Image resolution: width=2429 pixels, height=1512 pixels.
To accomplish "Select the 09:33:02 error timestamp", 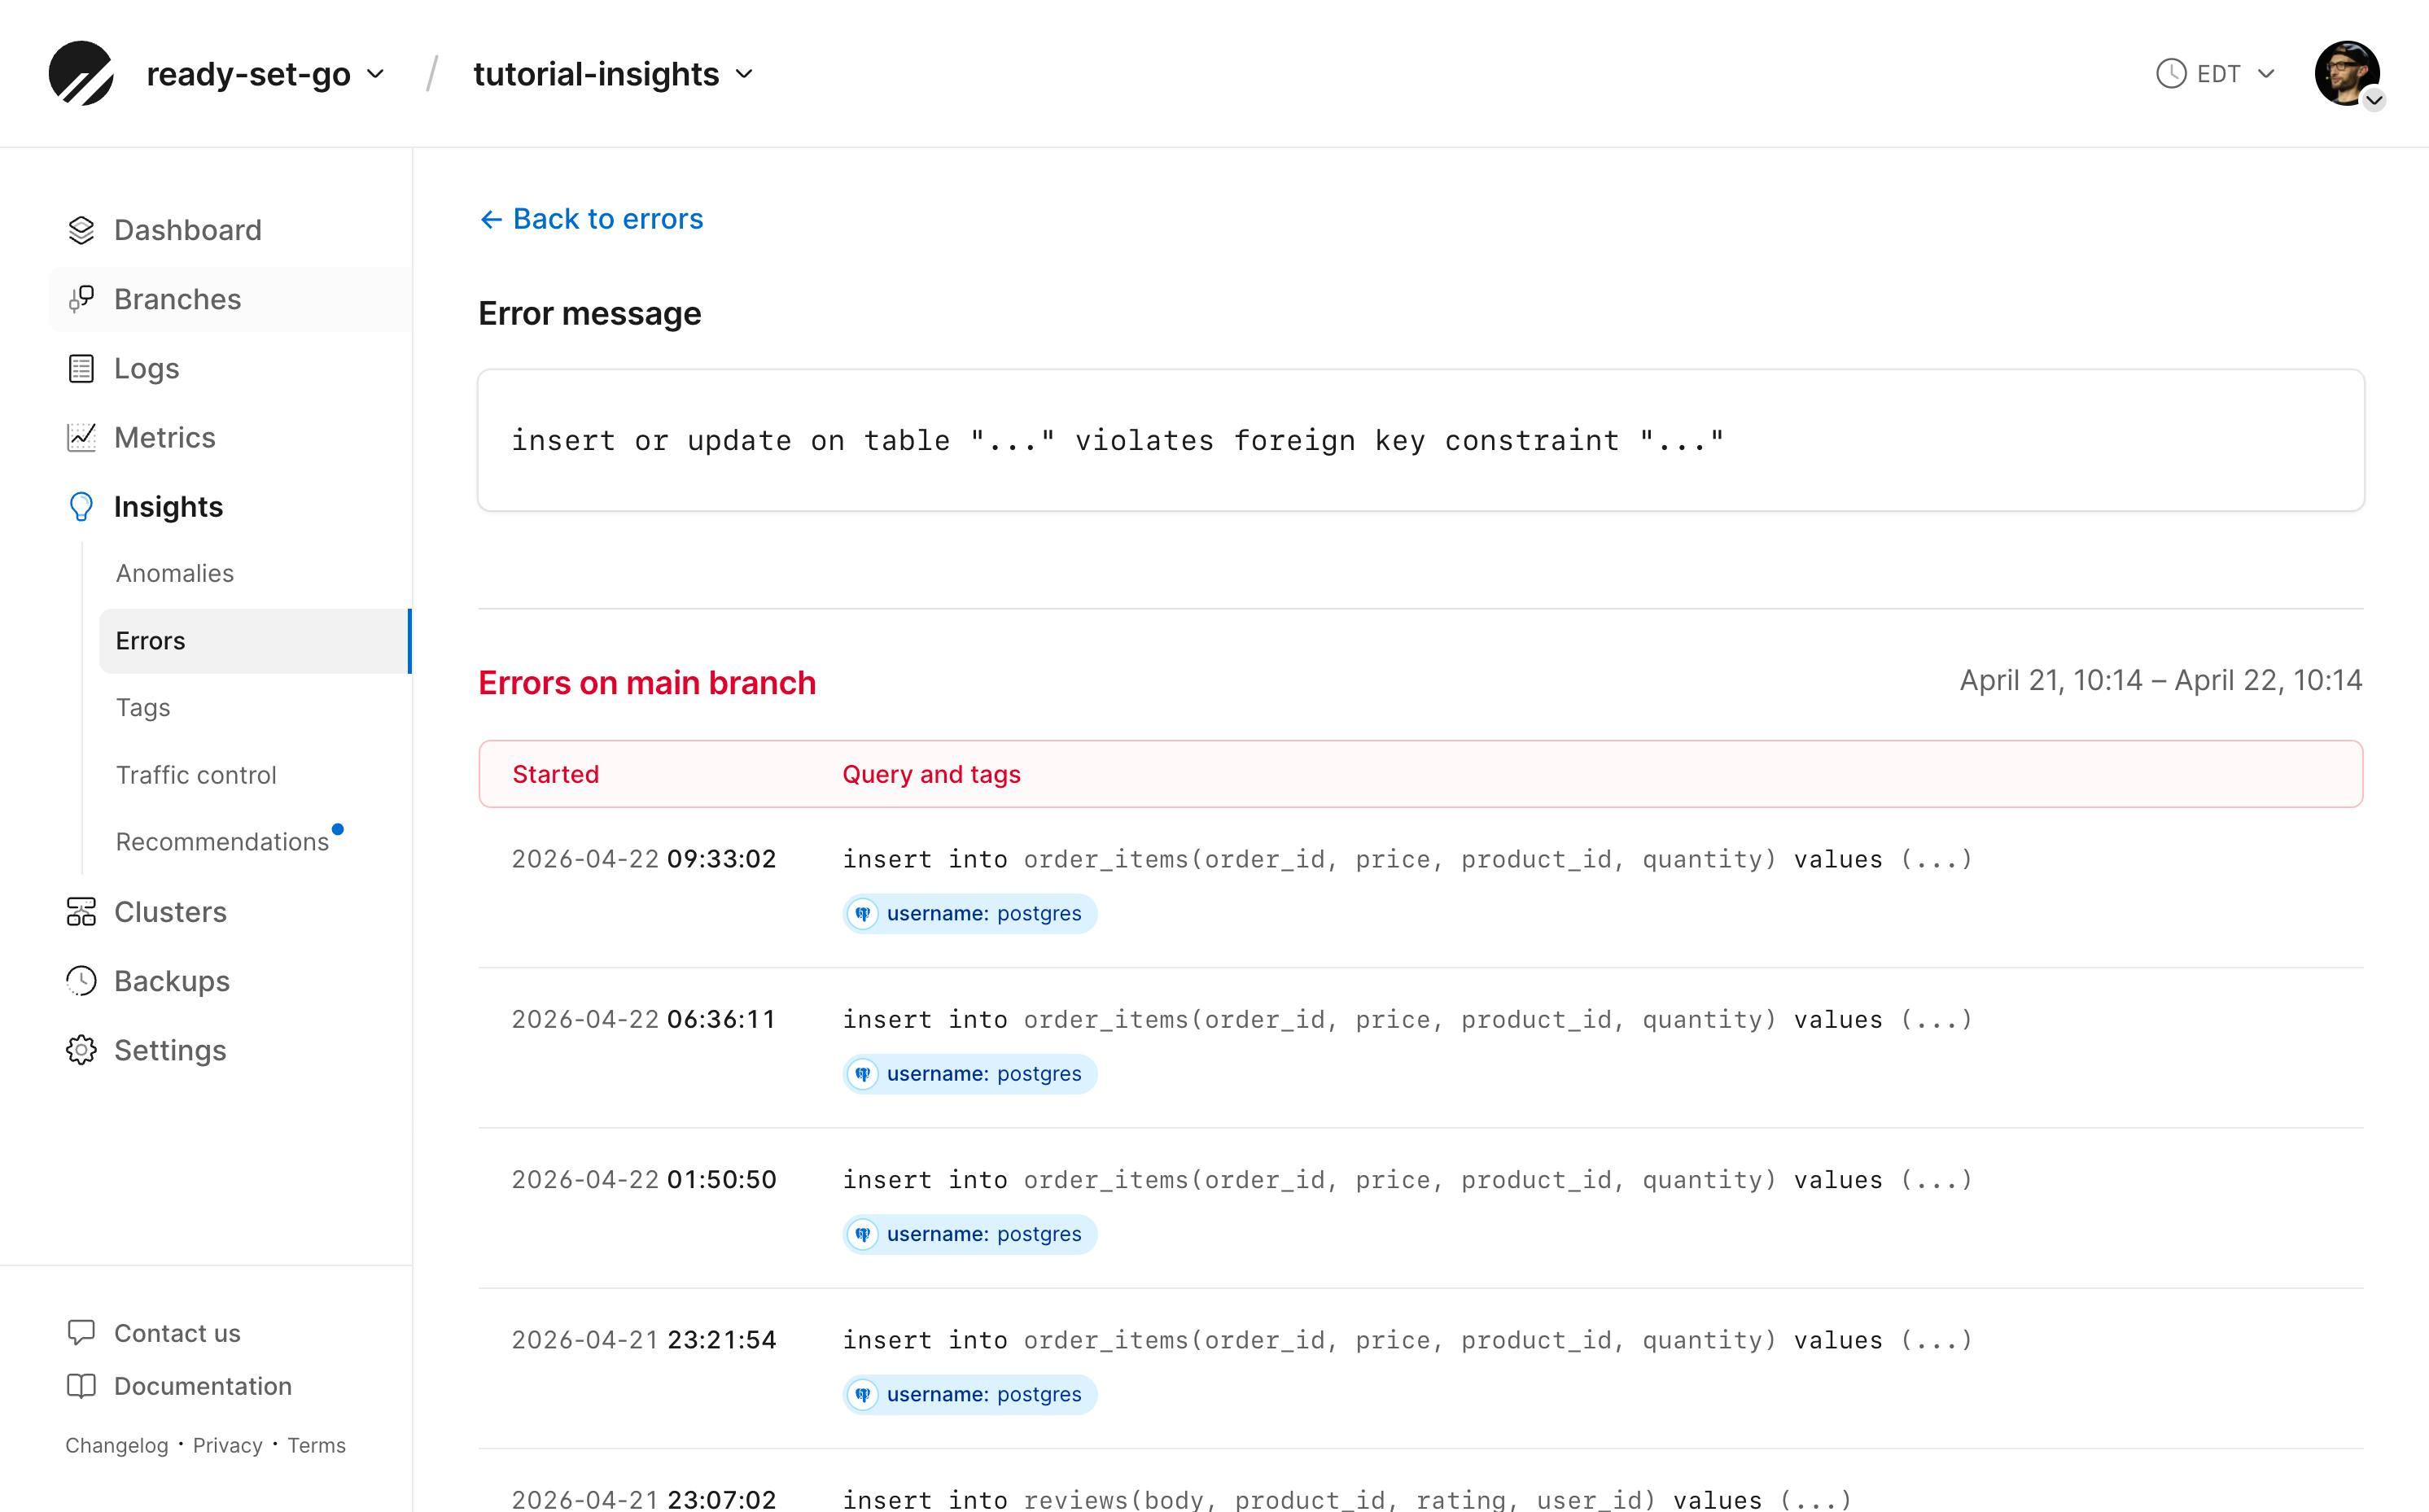I will coord(644,859).
